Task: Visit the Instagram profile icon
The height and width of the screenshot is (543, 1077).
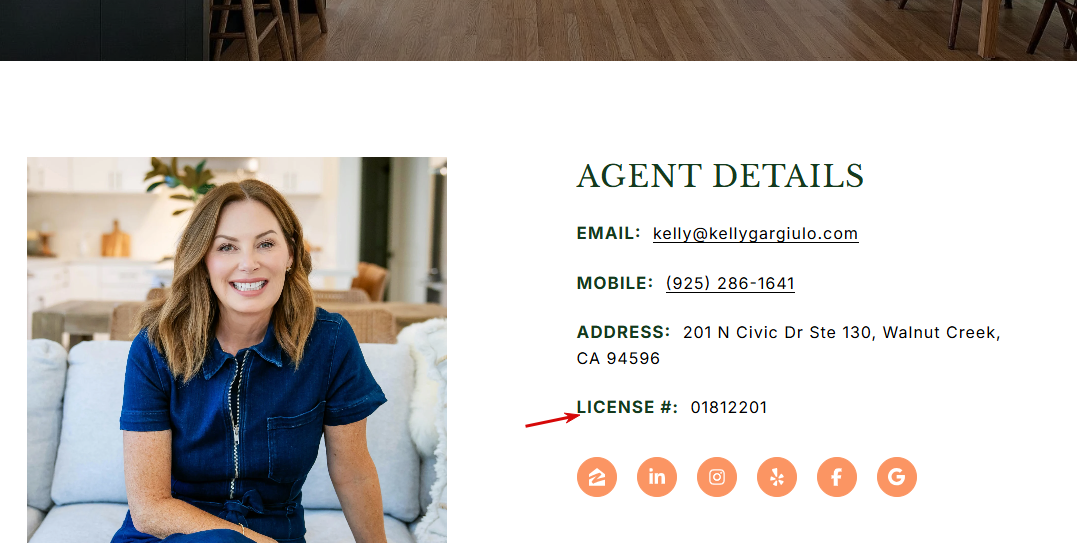Action: [717, 476]
